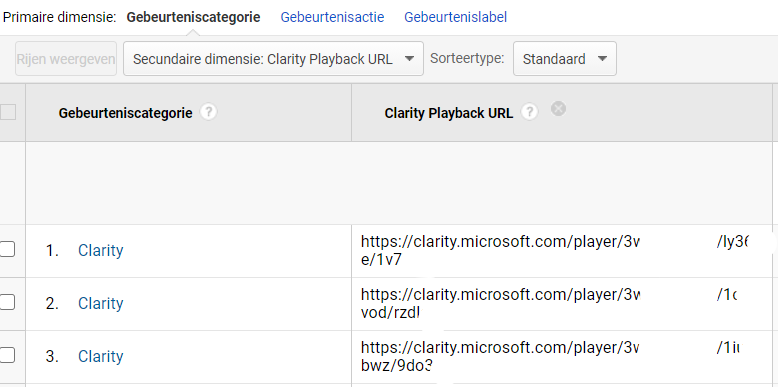This screenshot has height=387, width=778.
Task: Switch primary dimension to Gebeurtenislabel
Action: pyautogui.click(x=455, y=17)
